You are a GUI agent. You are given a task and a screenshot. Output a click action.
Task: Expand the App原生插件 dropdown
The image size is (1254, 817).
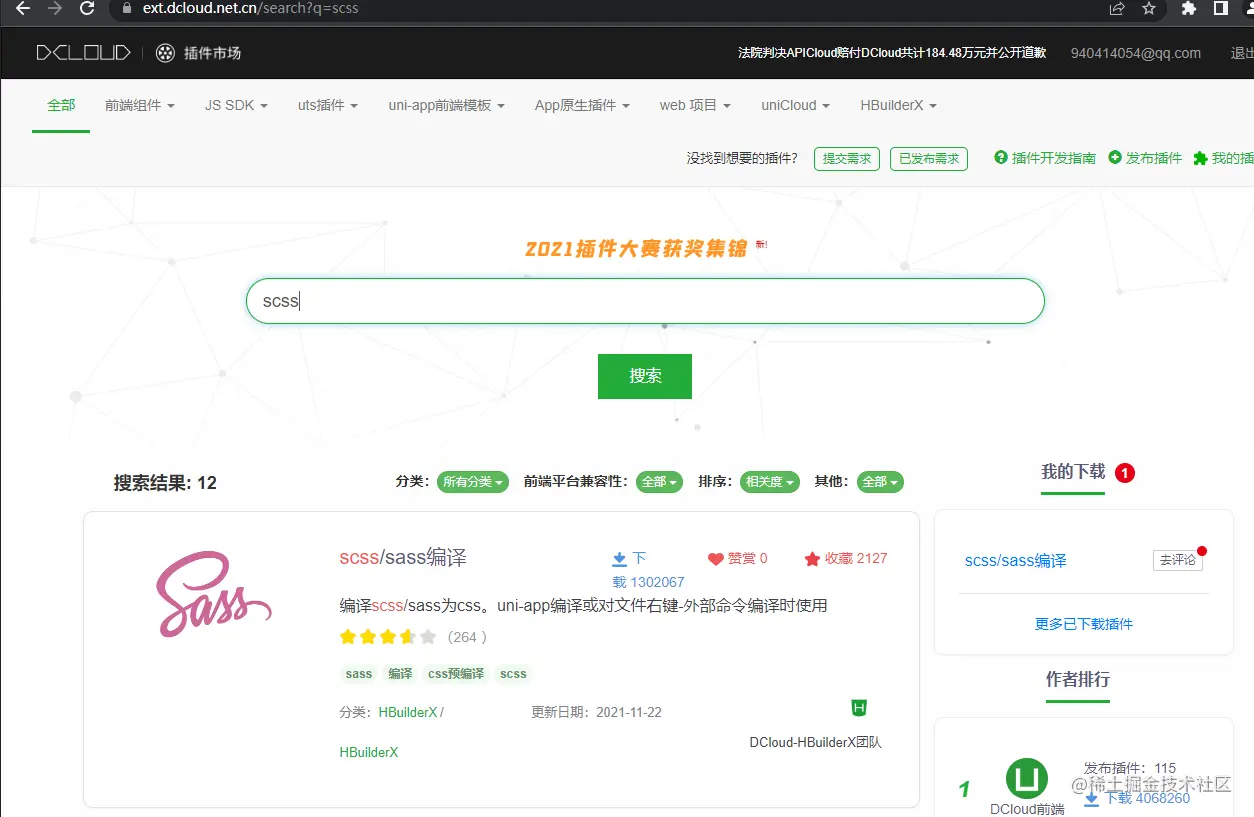(582, 105)
